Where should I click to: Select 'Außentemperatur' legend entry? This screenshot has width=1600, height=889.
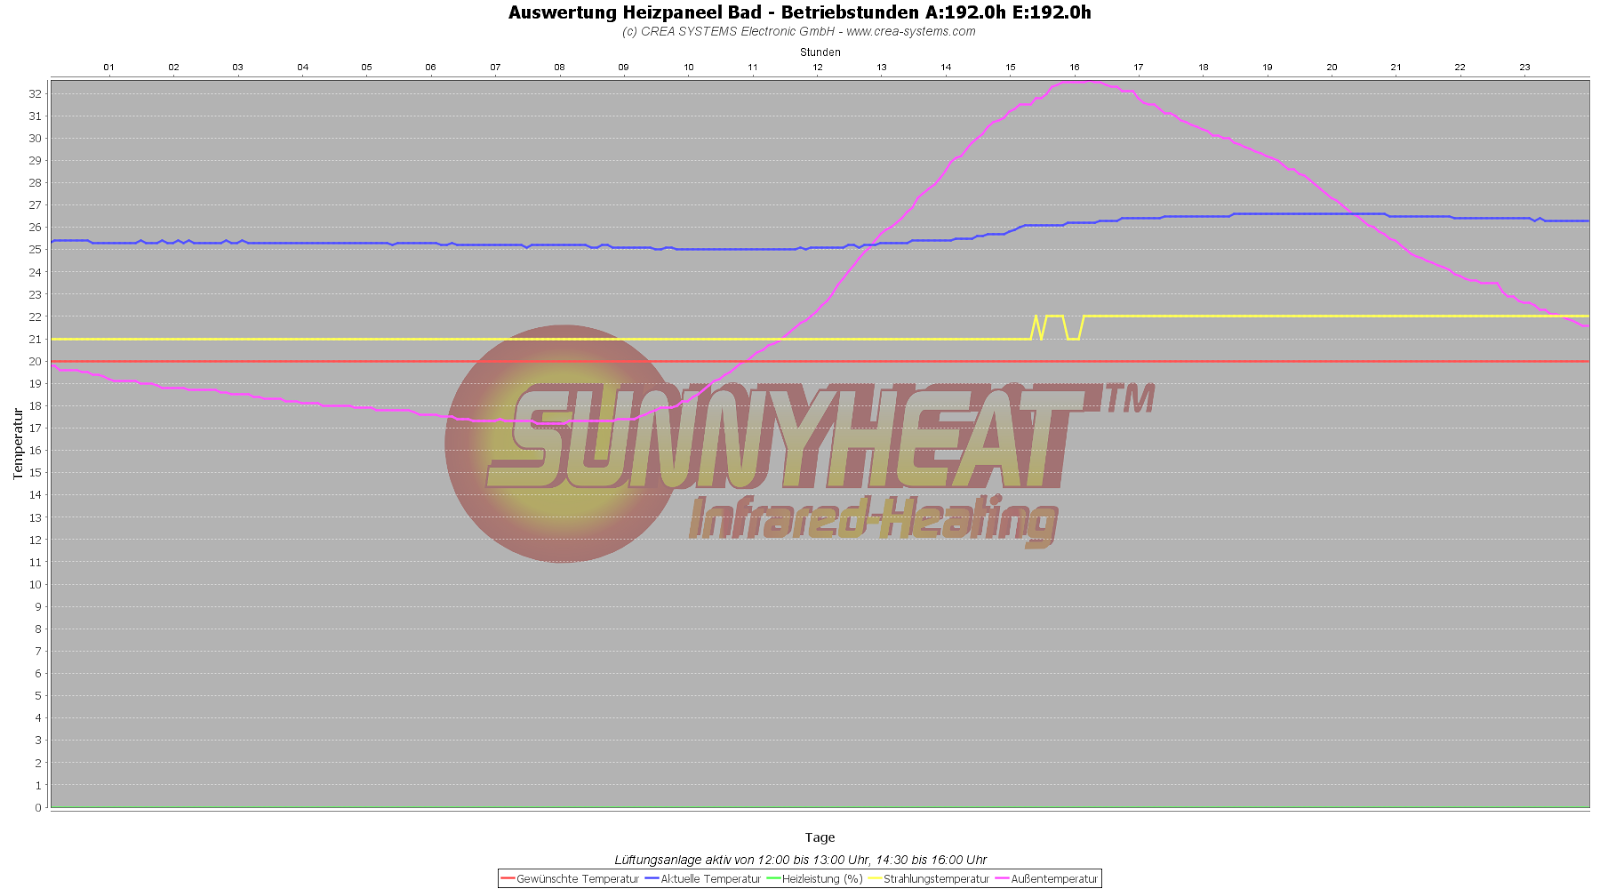click(1054, 879)
